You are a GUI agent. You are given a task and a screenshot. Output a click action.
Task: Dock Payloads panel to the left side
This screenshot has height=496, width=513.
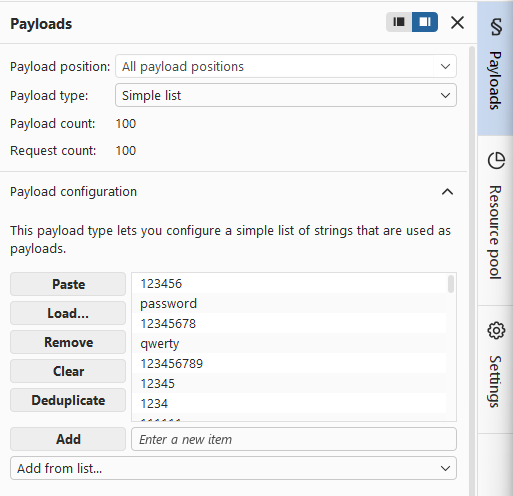click(399, 22)
